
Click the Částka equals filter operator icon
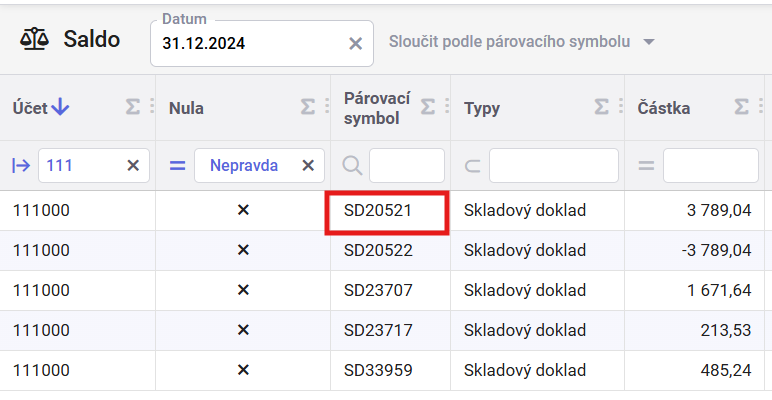point(646,166)
